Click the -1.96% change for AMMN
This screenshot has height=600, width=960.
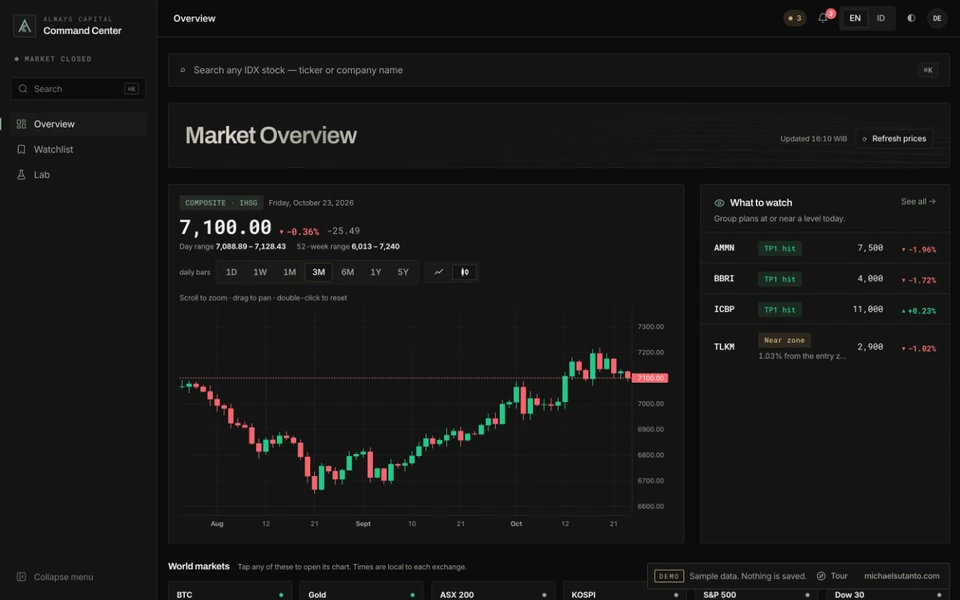[918, 249]
